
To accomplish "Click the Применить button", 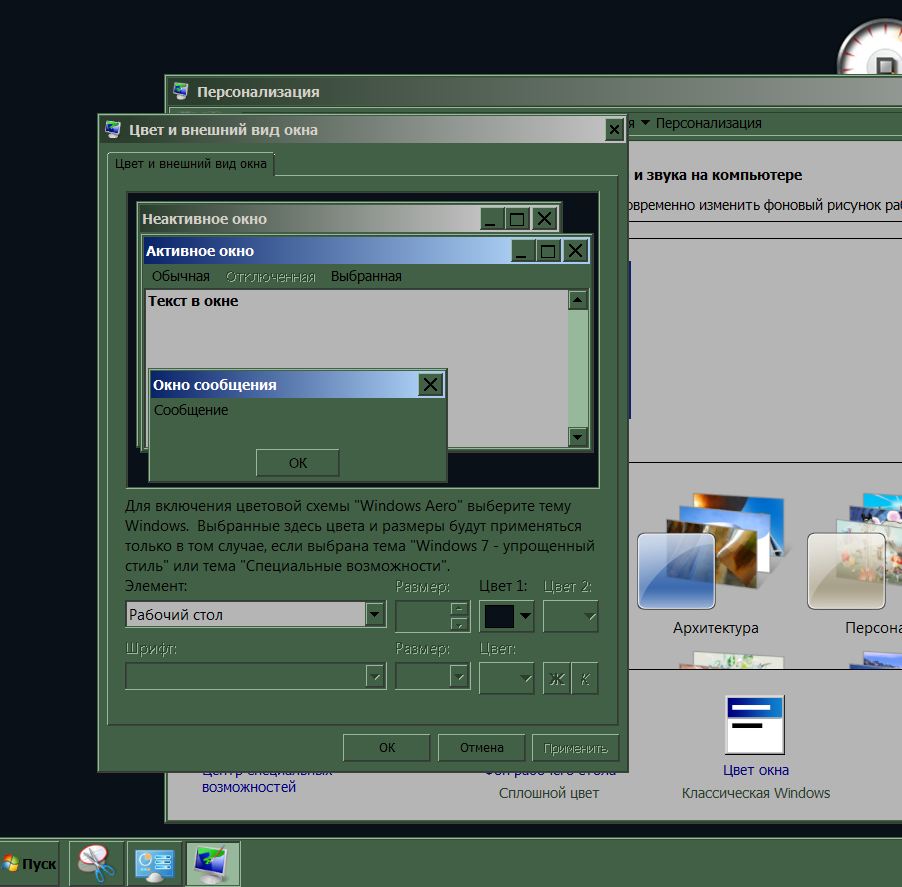I will point(575,747).
